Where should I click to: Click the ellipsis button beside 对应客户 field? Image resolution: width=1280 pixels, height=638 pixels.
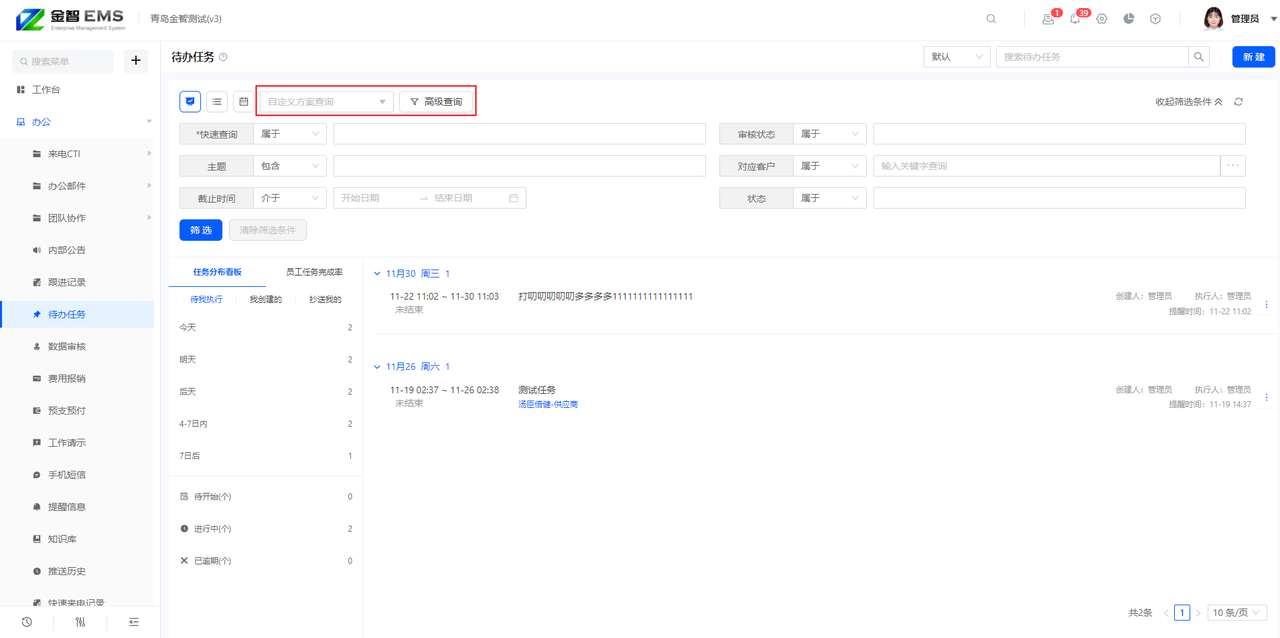[1233, 166]
